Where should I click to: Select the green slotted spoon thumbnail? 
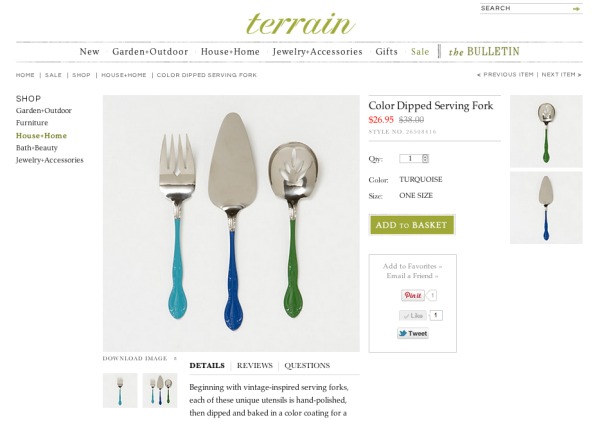tap(546, 131)
